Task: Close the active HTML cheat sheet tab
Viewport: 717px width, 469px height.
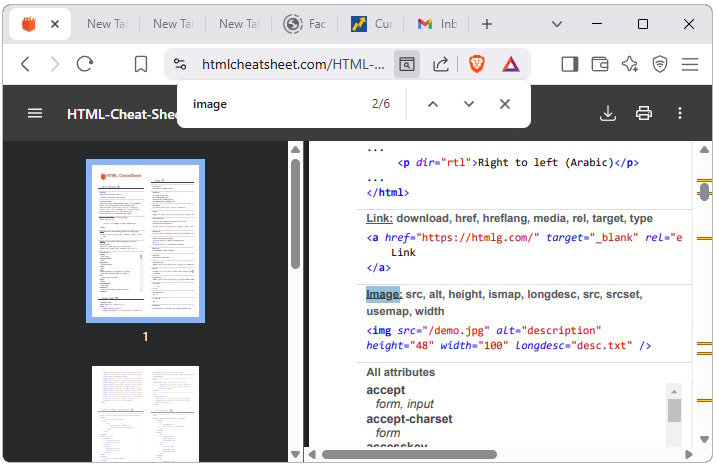Action: pyautogui.click(x=55, y=24)
